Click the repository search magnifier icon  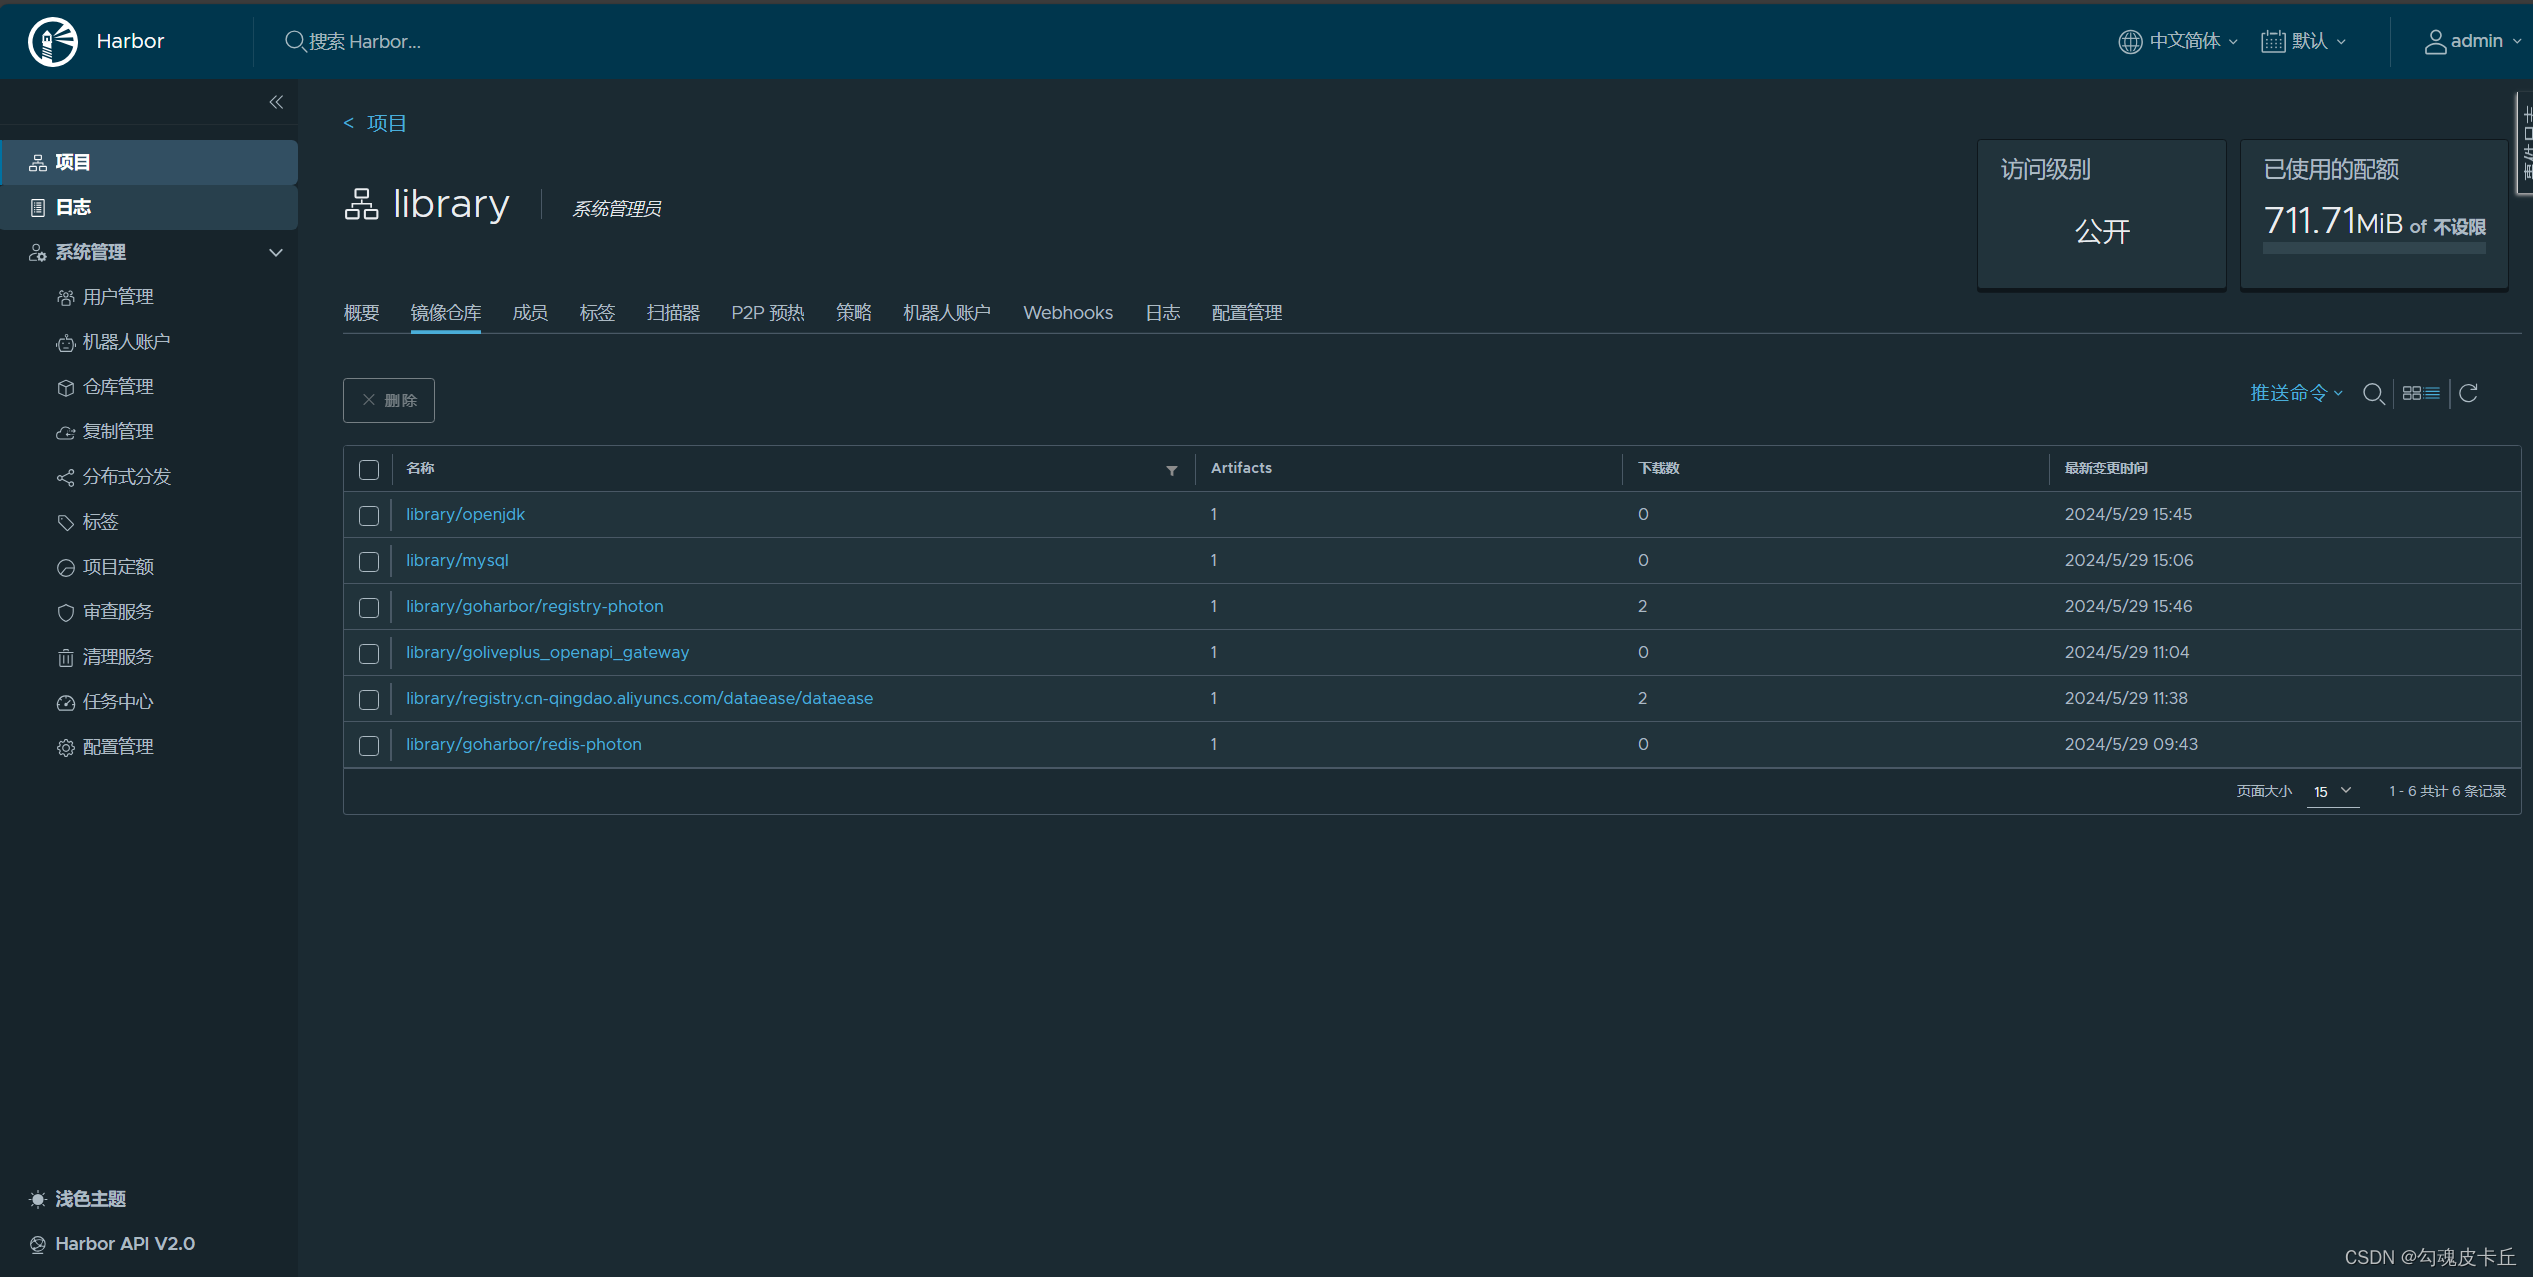[x=2373, y=393]
